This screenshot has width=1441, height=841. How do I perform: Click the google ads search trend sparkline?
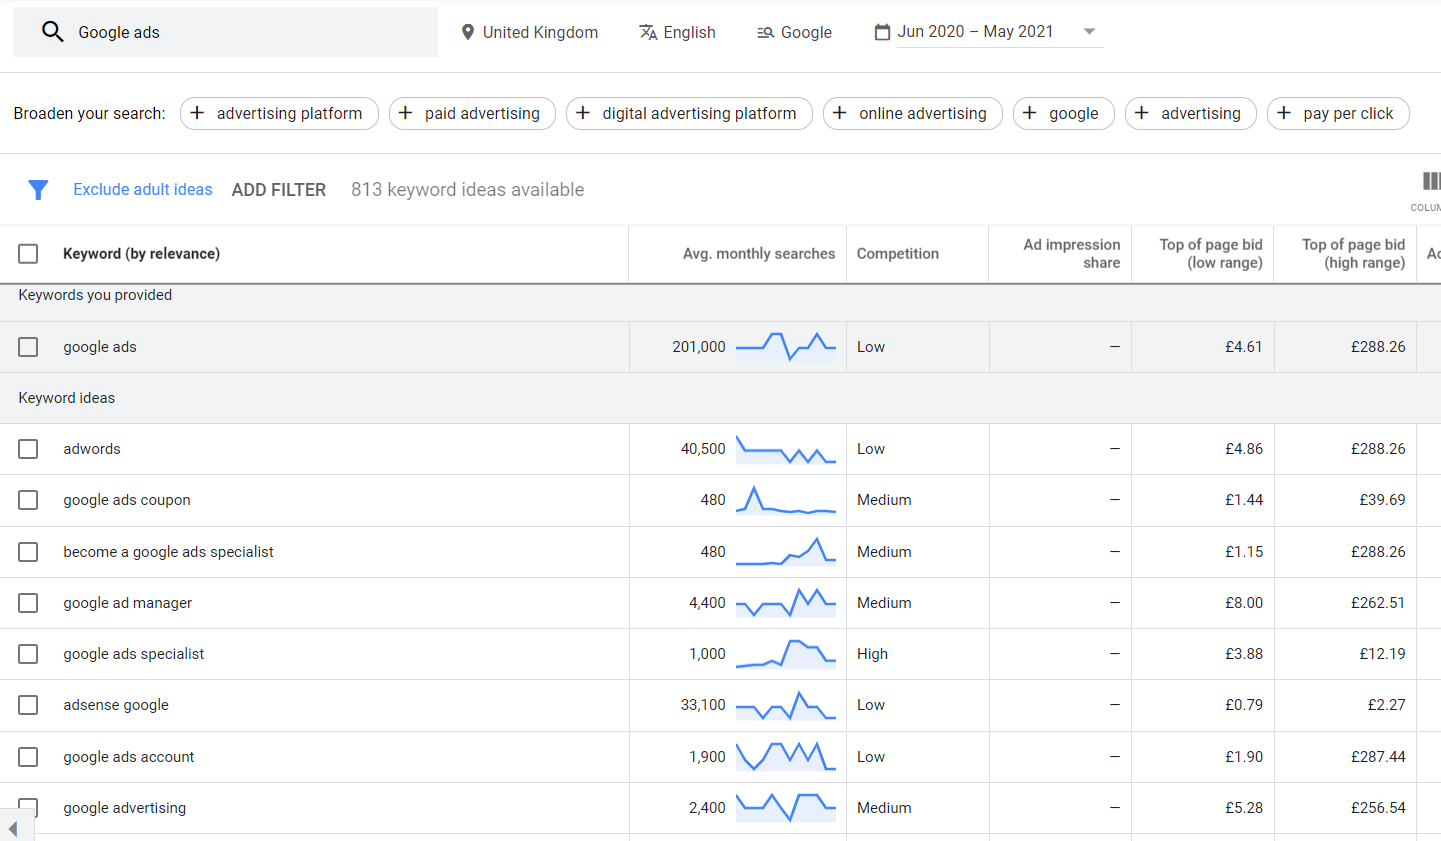pyautogui.click(x=786, y=347)
